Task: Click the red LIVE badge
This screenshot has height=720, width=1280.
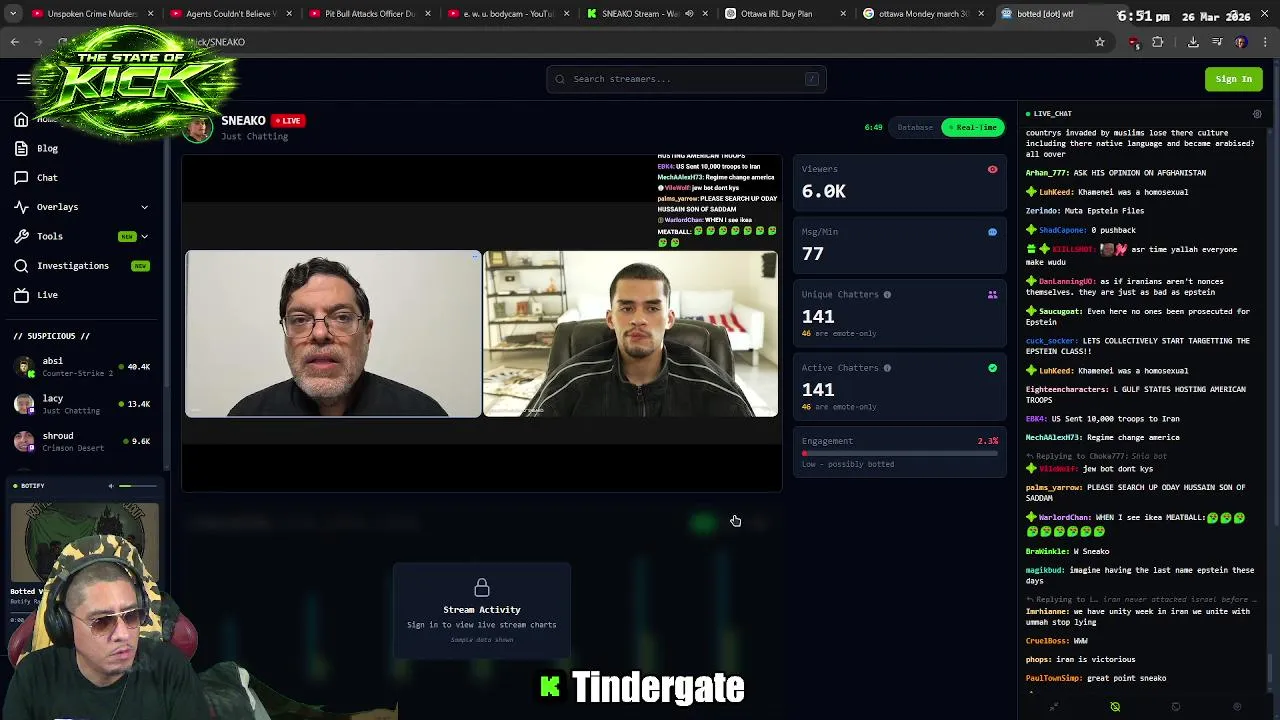Action: tap(288, 120)
